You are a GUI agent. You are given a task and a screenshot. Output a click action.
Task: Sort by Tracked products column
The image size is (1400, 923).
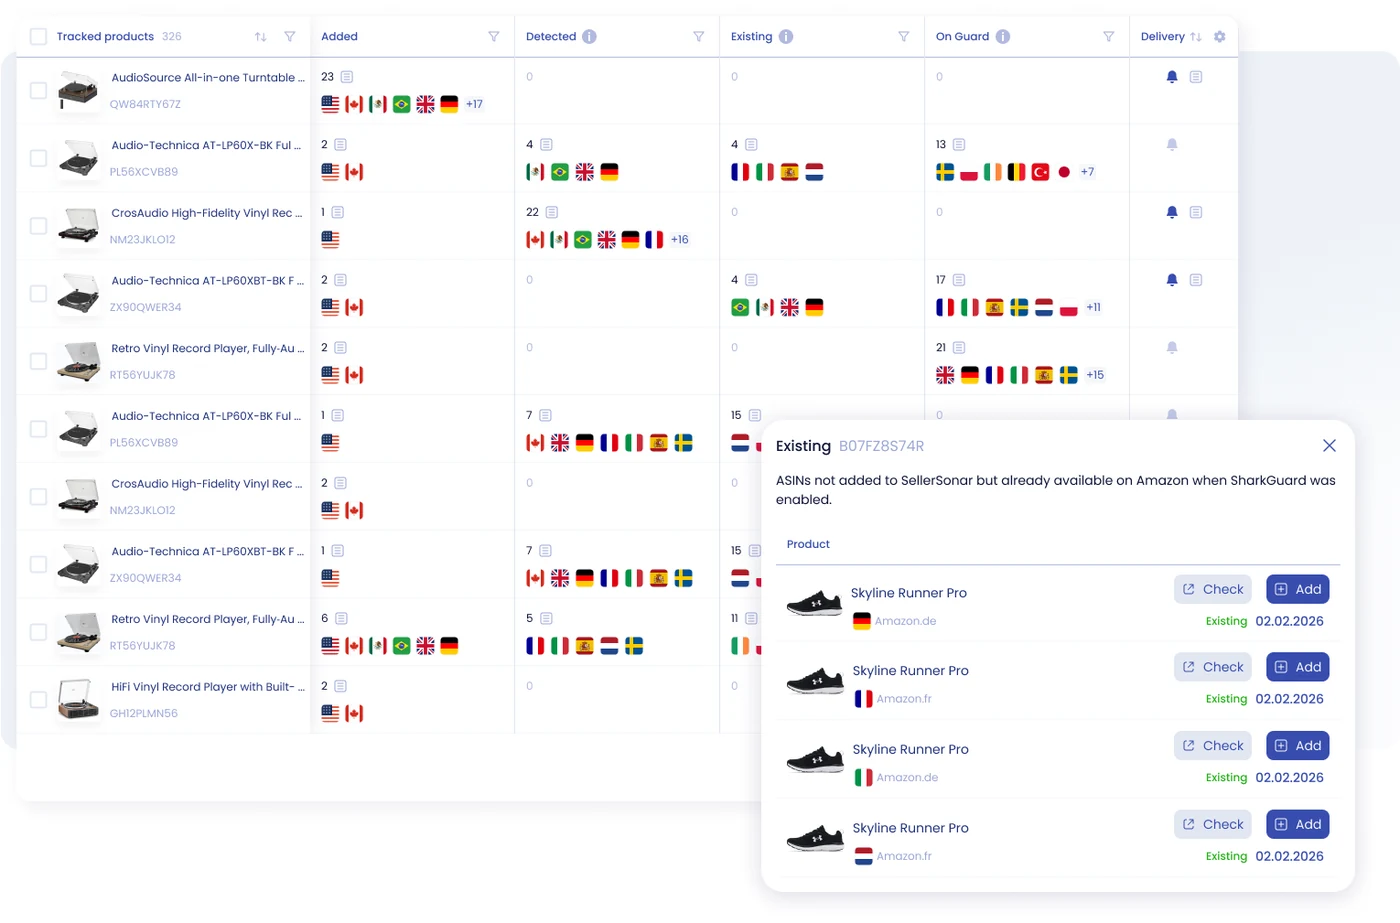click(x=260, y=37)
